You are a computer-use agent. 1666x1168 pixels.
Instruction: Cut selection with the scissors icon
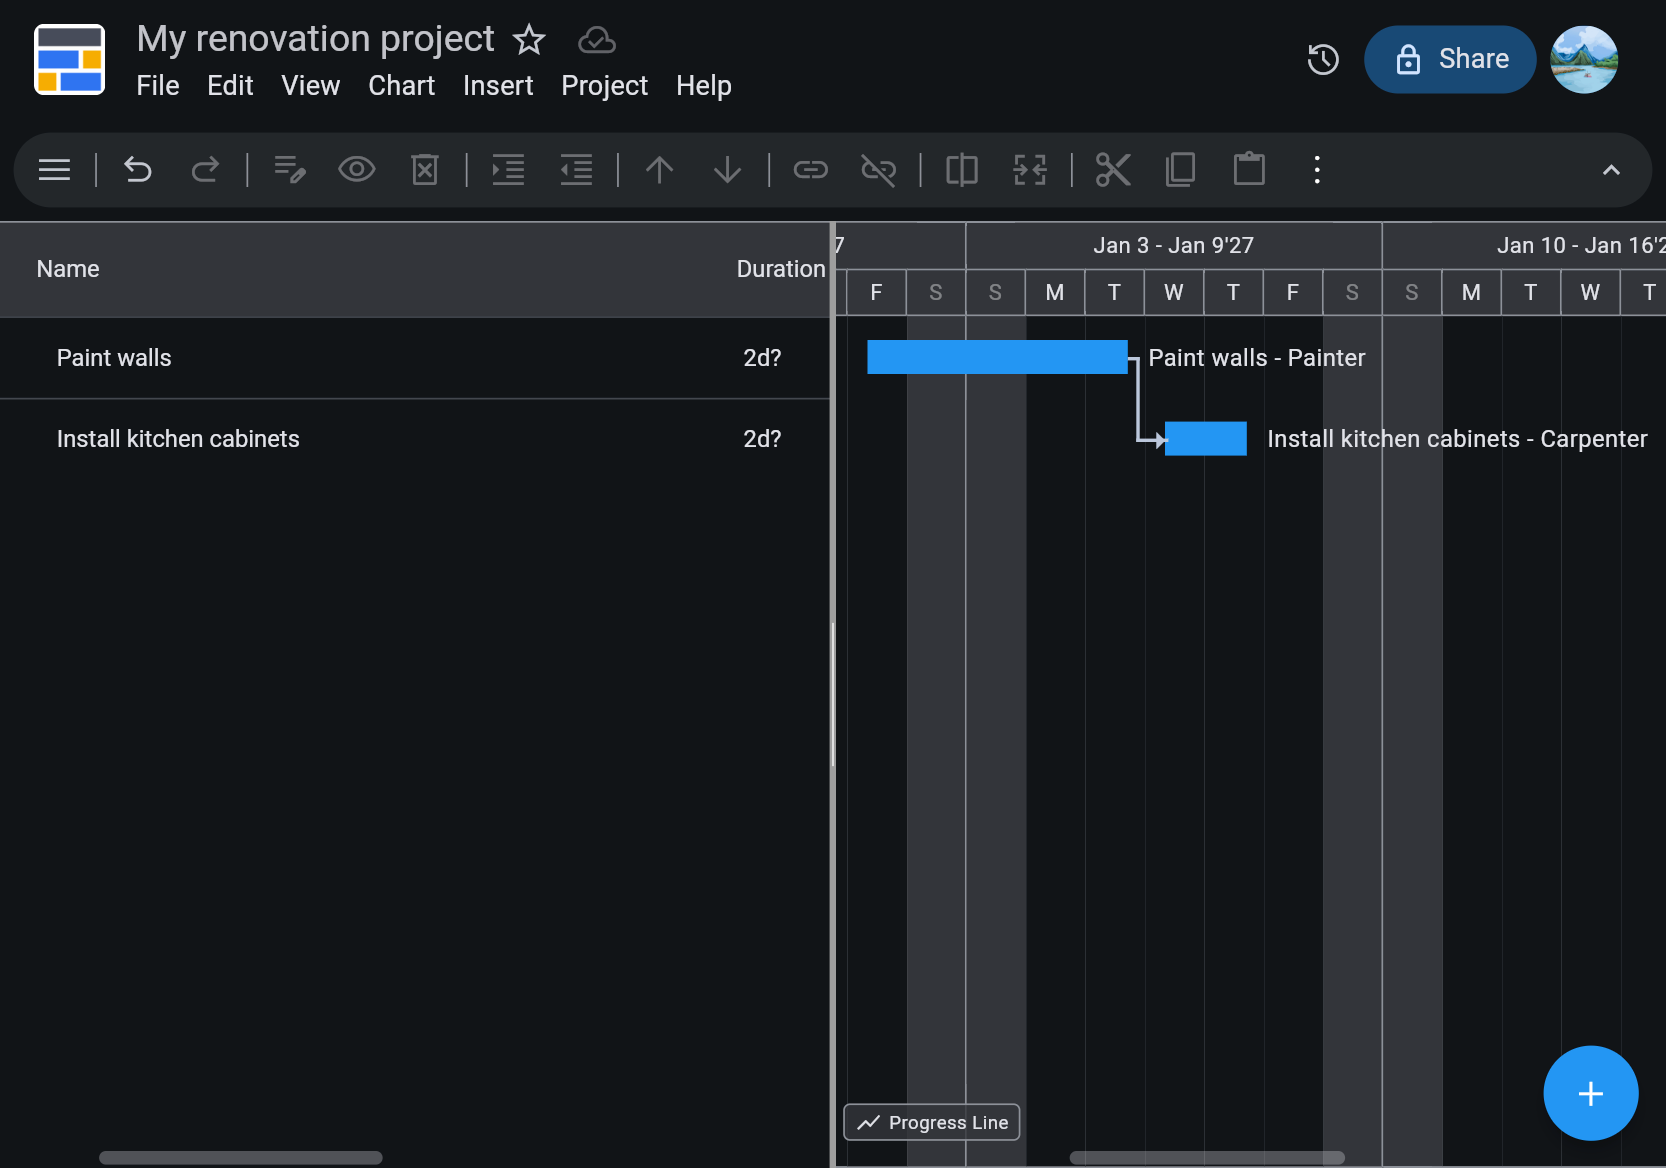tap(1112, 170)
